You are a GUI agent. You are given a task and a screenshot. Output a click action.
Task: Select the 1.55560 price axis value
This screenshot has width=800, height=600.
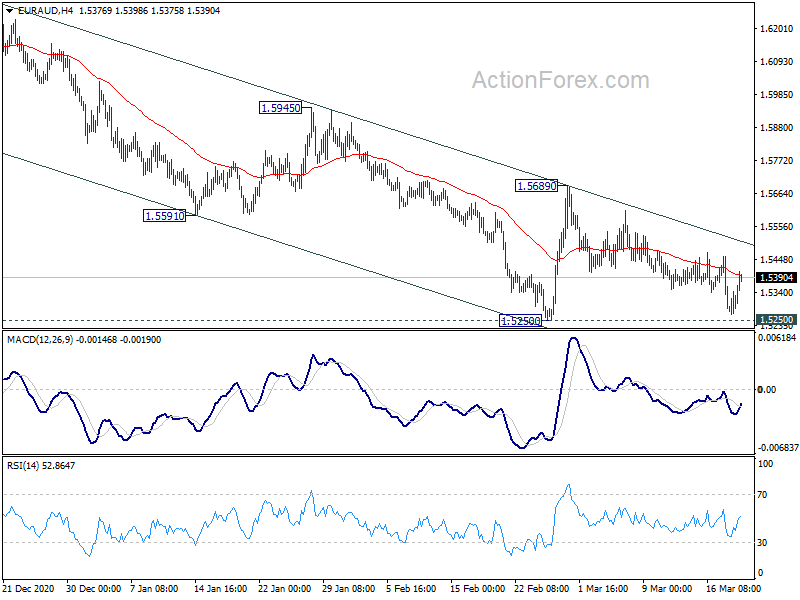click(777, 227)
